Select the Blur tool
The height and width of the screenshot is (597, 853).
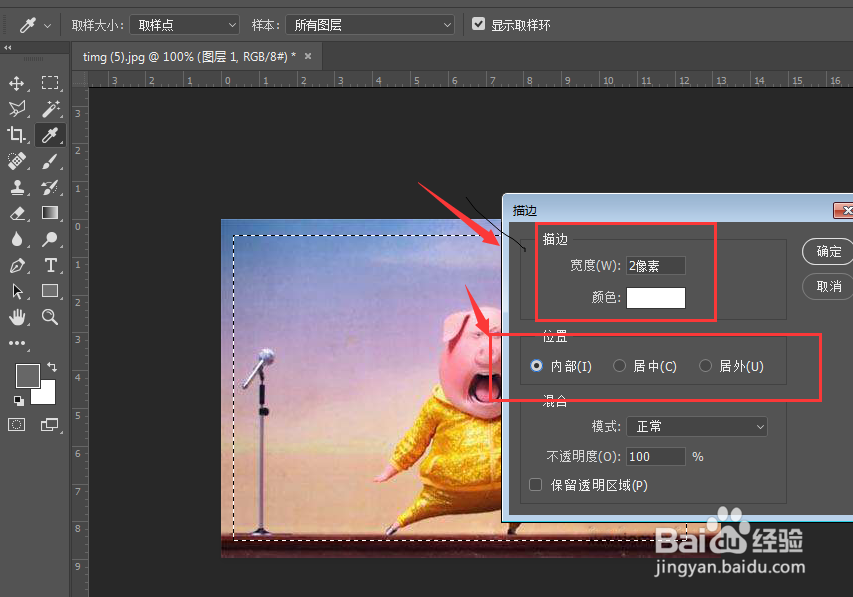16,239
